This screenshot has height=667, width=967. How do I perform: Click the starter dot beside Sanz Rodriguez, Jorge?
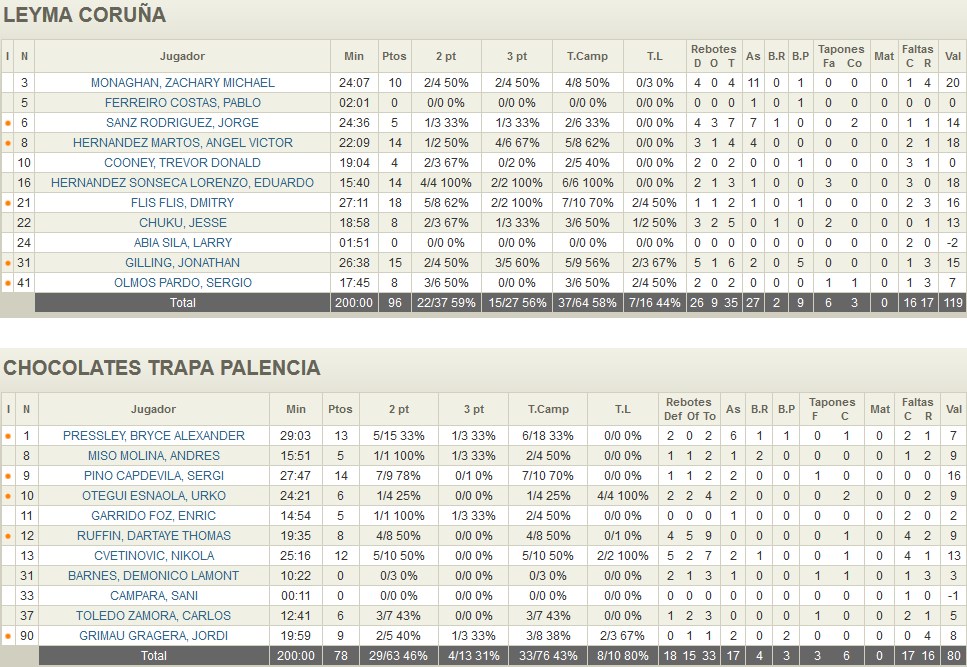[x=8, y=123]
